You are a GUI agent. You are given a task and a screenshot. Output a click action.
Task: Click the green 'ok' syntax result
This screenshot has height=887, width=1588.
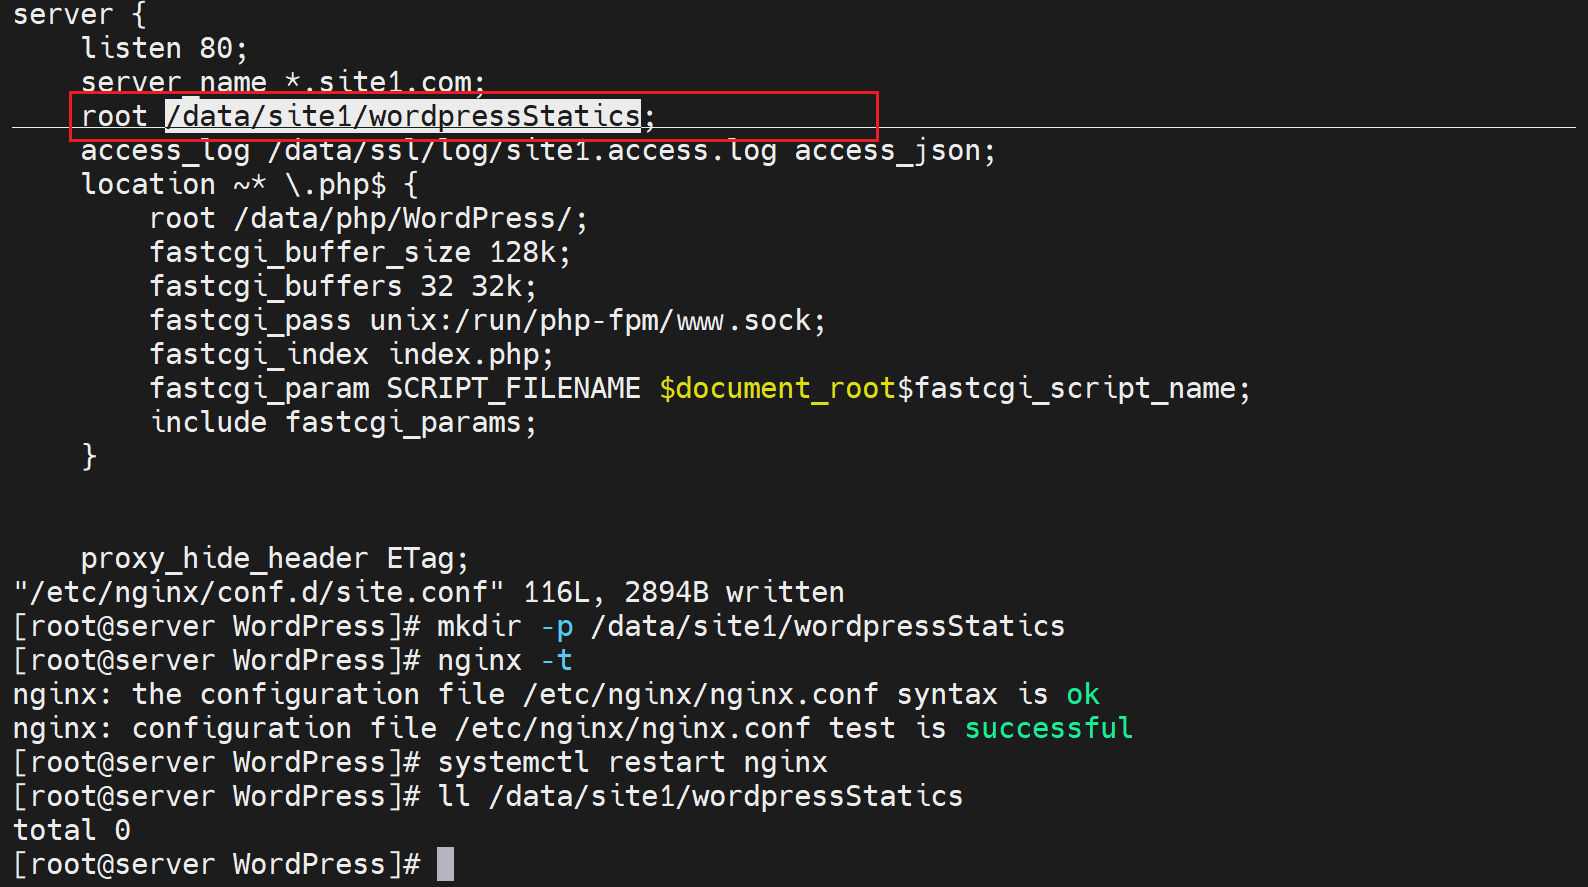1082,695
